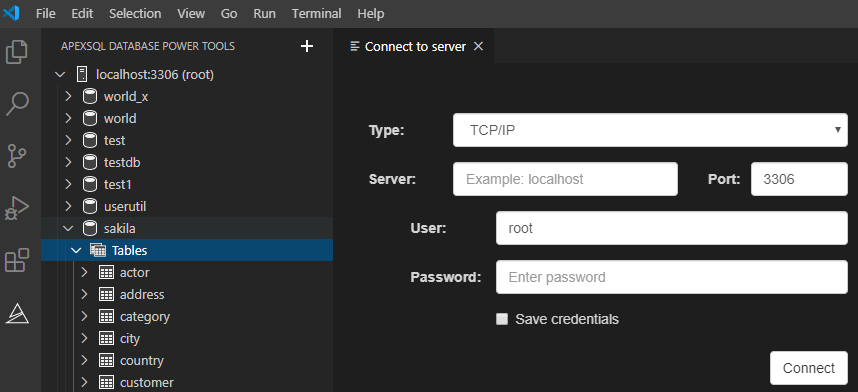Click the category table icon

tap(106, 316)
